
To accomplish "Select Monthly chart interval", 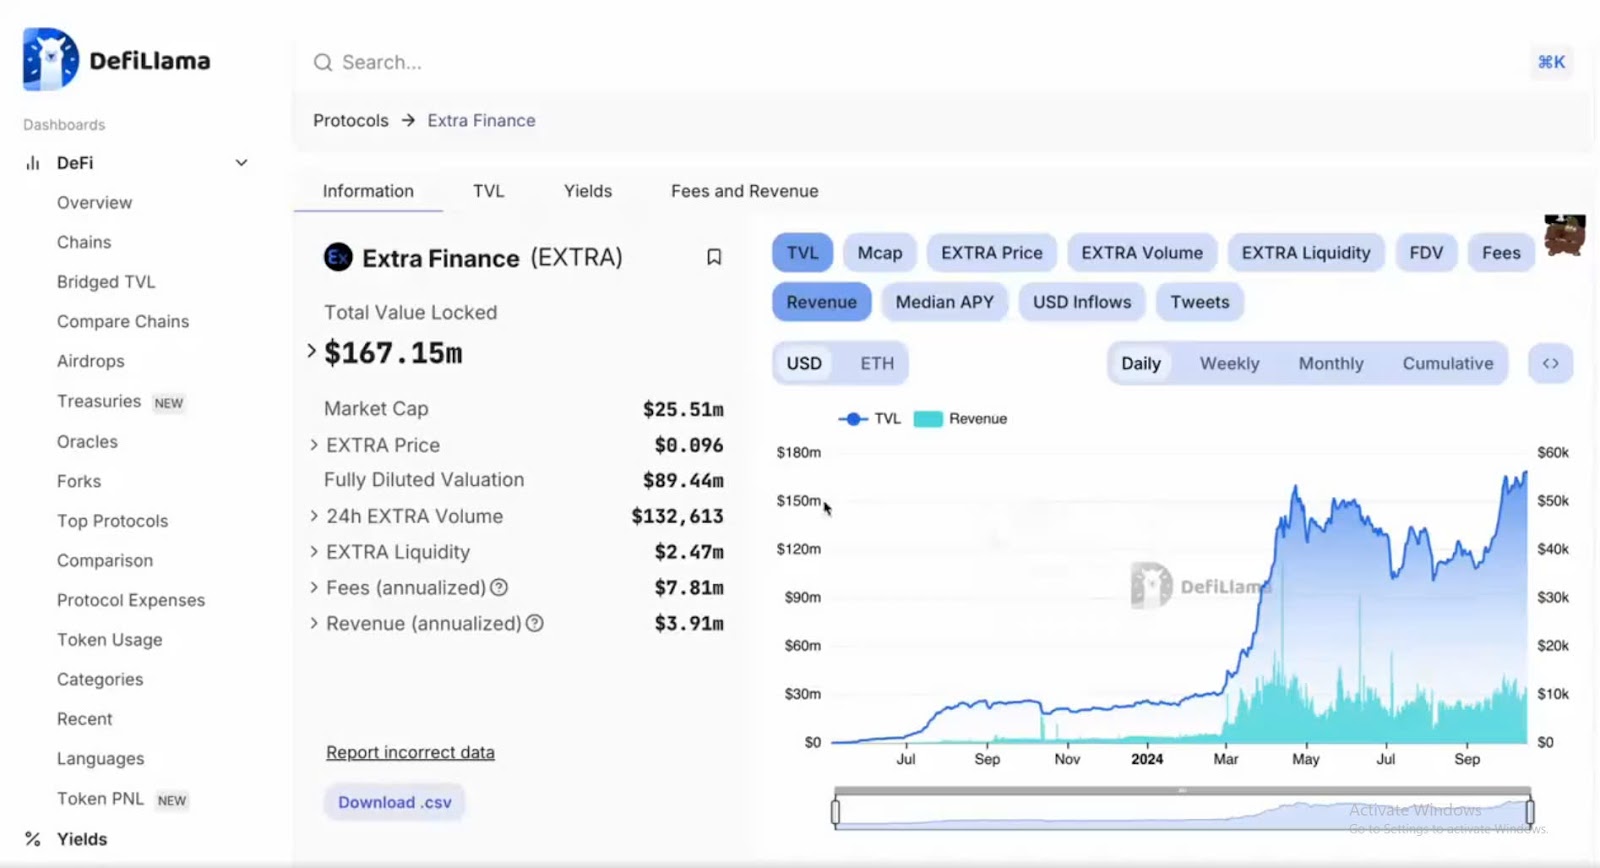I will pyautogui.click(x=1331, y=363).
